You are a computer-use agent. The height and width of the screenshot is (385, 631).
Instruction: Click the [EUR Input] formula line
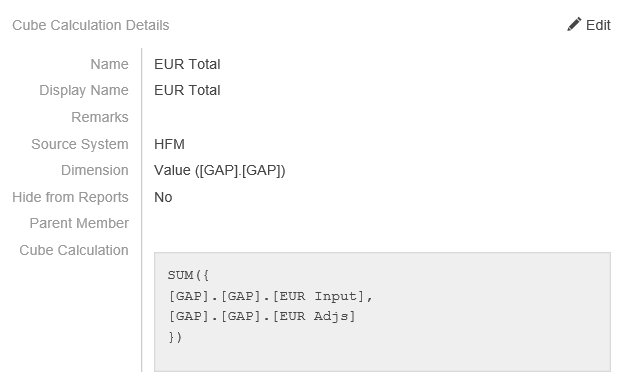pos(270,296)
